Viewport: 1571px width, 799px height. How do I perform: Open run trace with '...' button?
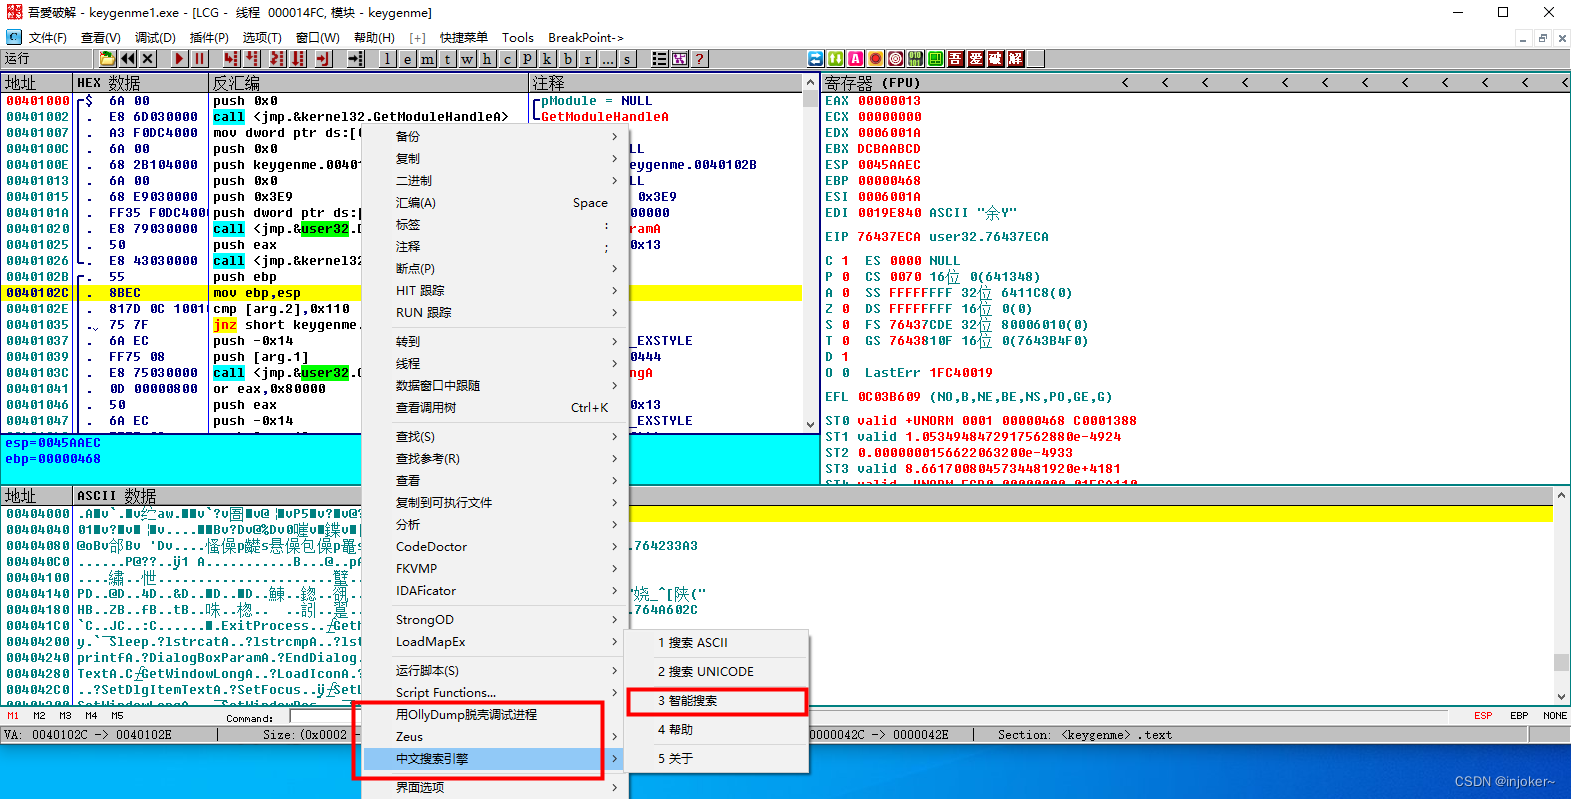coord(608,59)
